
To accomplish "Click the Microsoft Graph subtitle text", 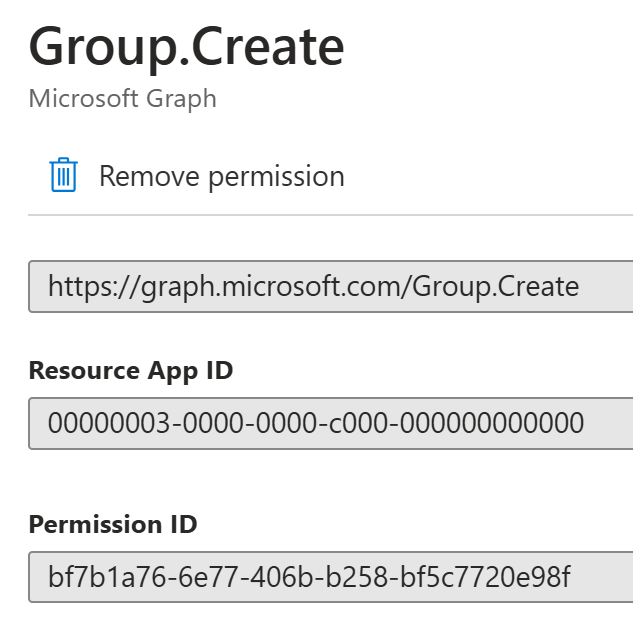I will [x=122, y=99].
